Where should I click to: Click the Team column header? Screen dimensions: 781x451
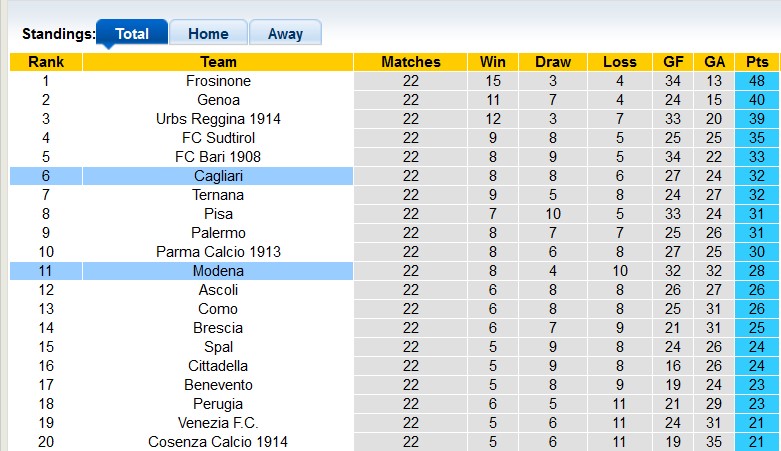click(x=218, y=62)
